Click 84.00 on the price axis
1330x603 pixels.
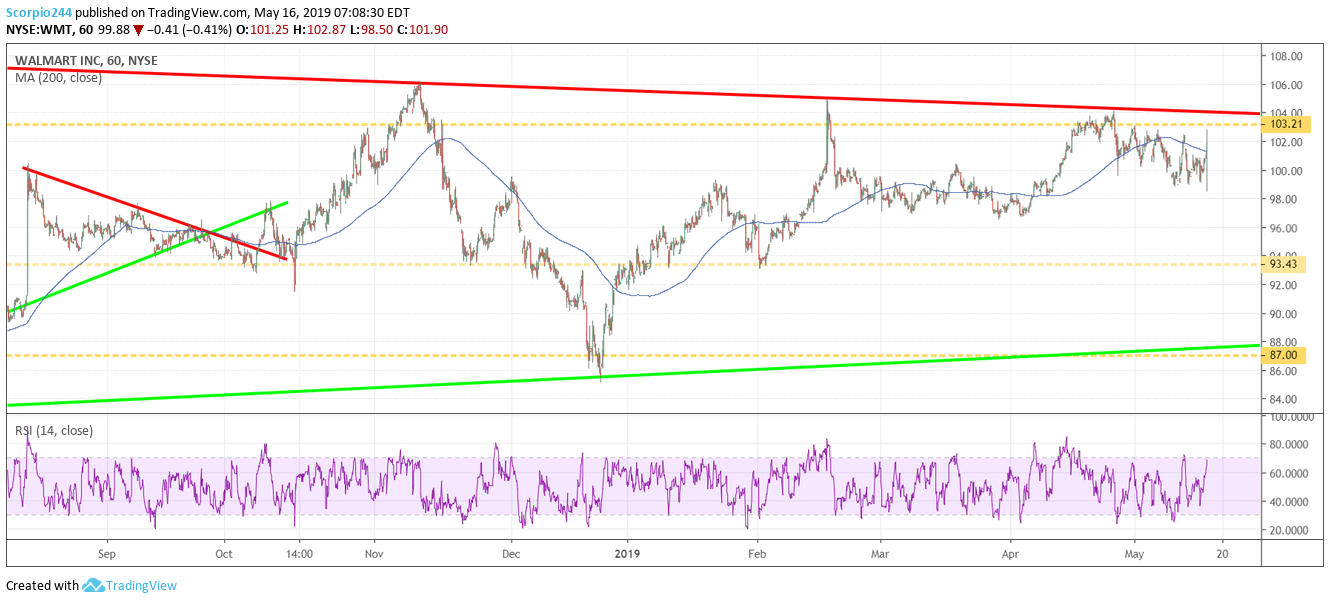point(1284,400)
